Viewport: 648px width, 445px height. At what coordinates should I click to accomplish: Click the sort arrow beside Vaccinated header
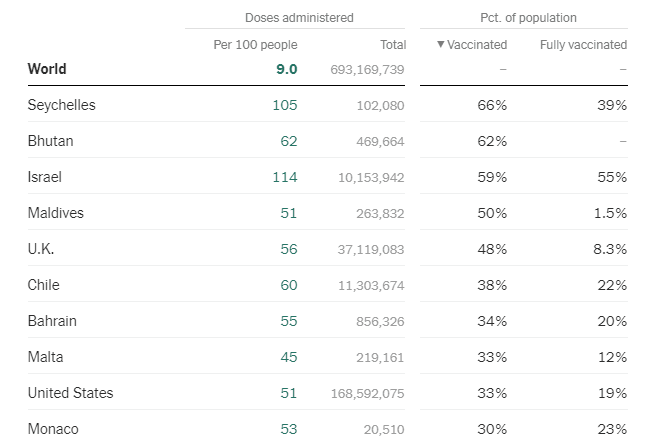(440, 45)
